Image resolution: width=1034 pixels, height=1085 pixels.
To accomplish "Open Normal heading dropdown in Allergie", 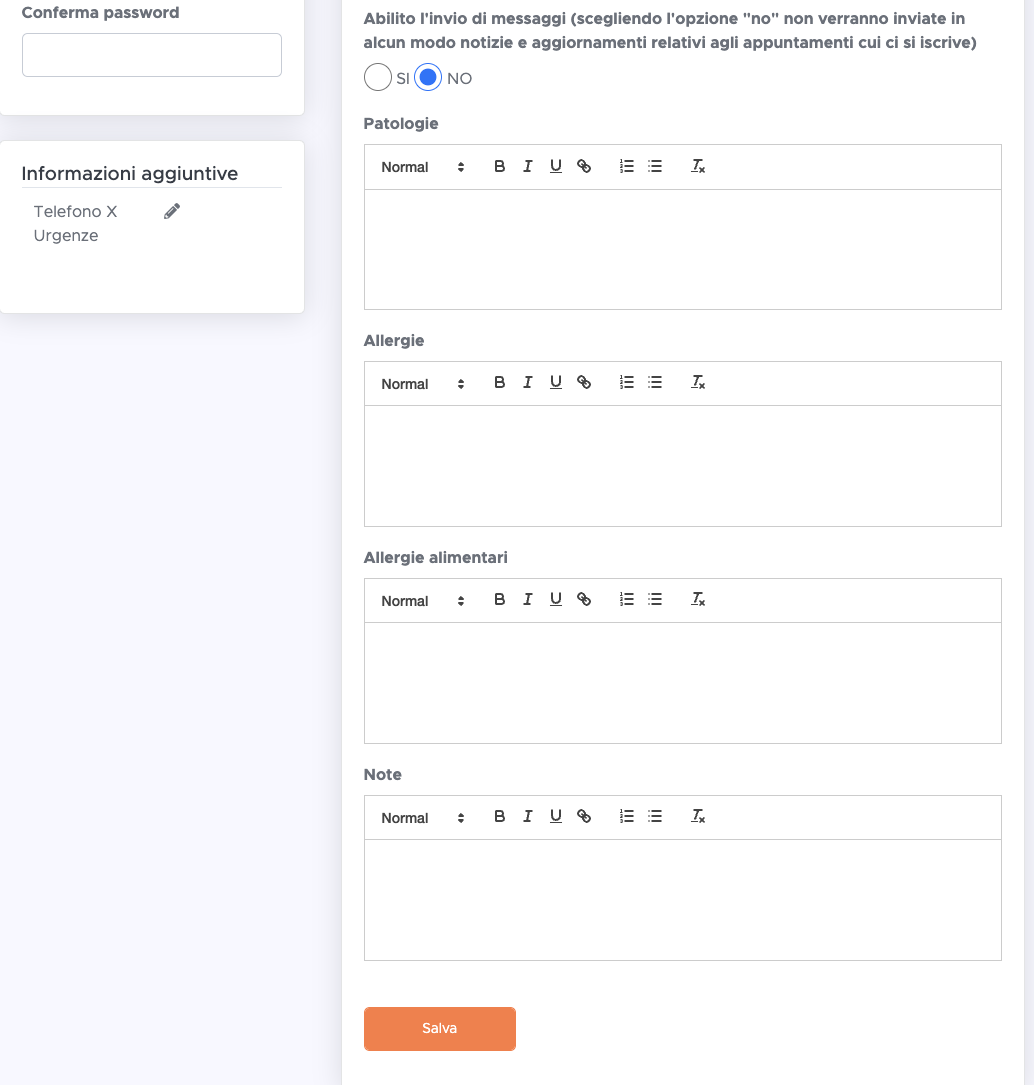I will point(422,383).
